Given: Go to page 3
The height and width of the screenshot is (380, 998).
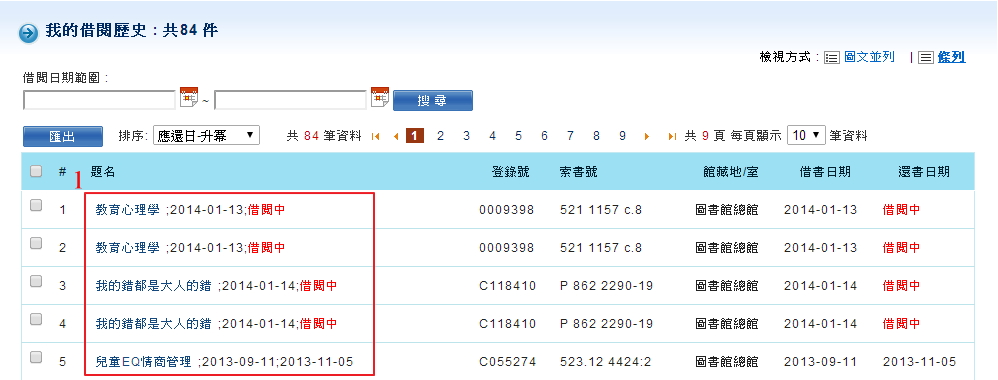Looking at the screenshot, I should click(467, 136).
